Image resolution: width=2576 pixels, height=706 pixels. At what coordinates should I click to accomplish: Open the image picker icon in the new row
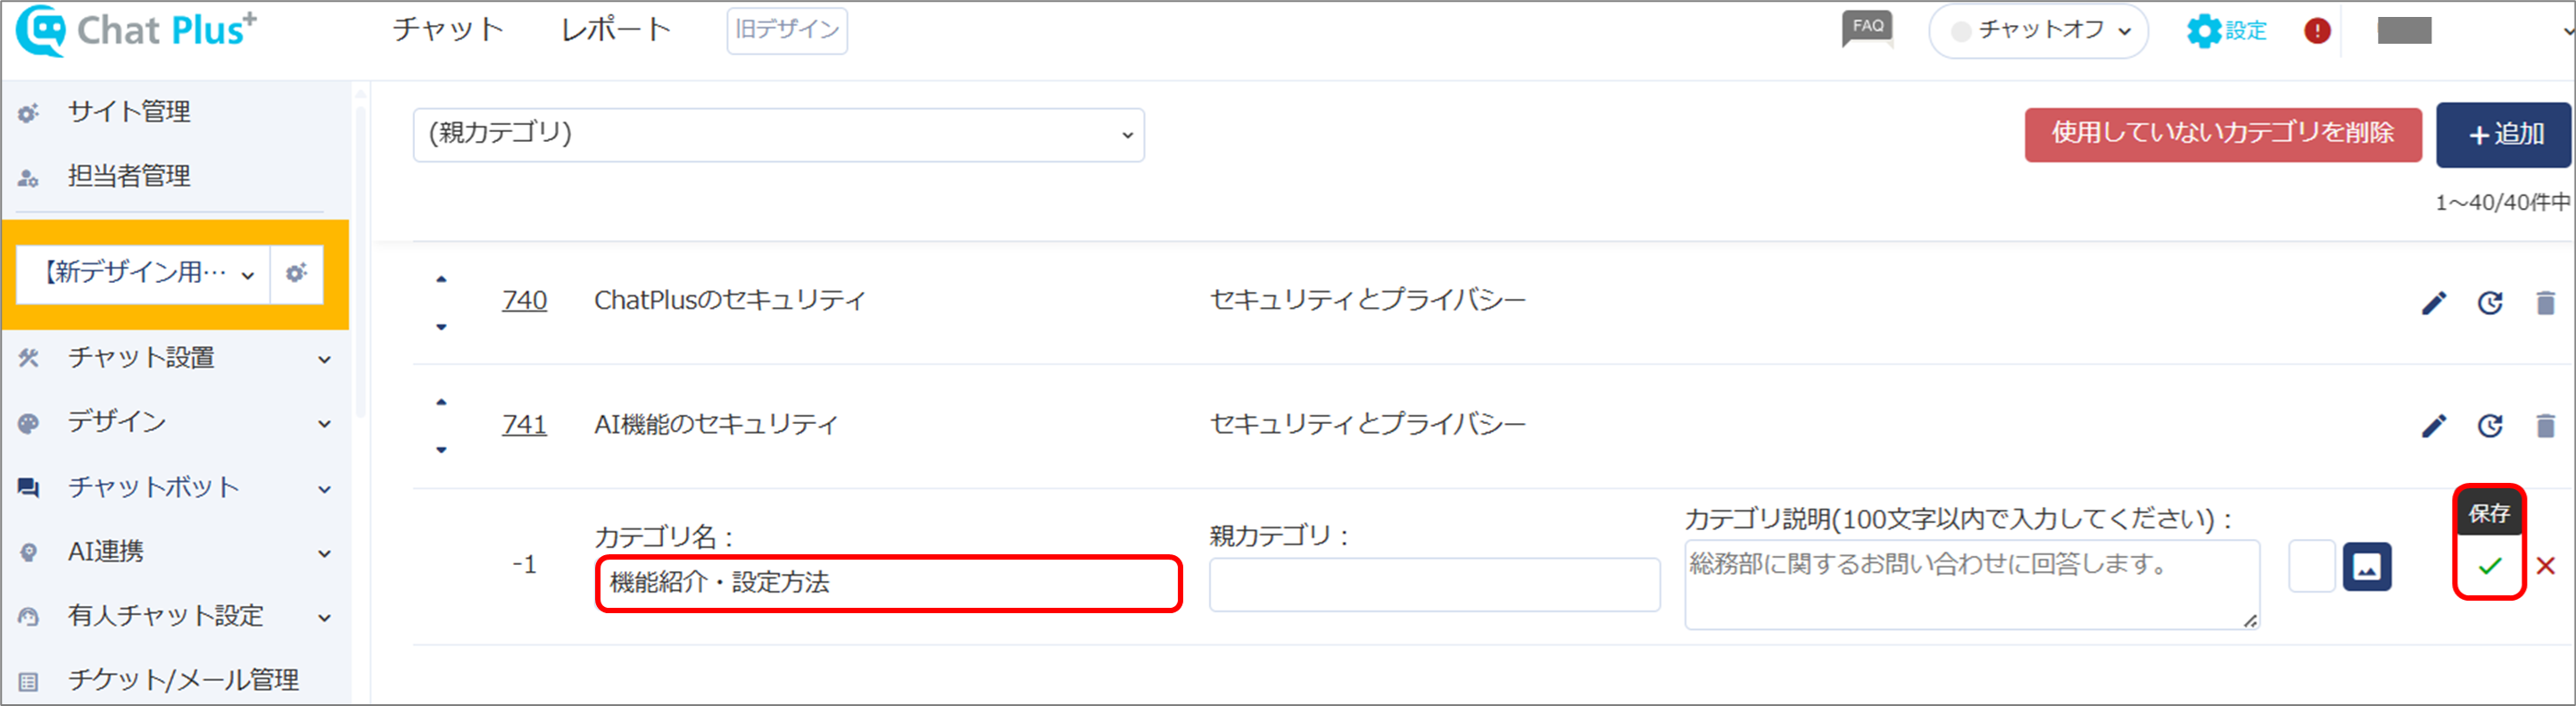(x=2366, y=567)
